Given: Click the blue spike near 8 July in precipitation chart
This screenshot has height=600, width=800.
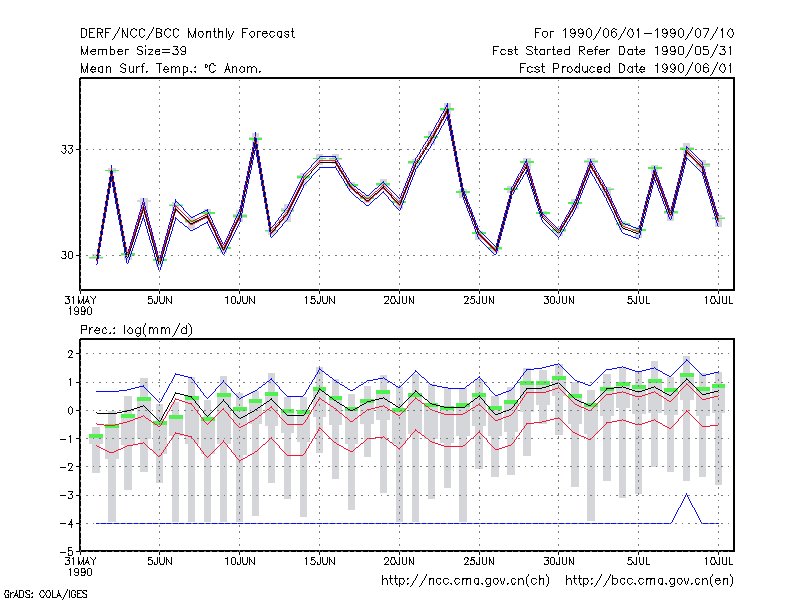Looking at the screenshot, I should (687, 495).
